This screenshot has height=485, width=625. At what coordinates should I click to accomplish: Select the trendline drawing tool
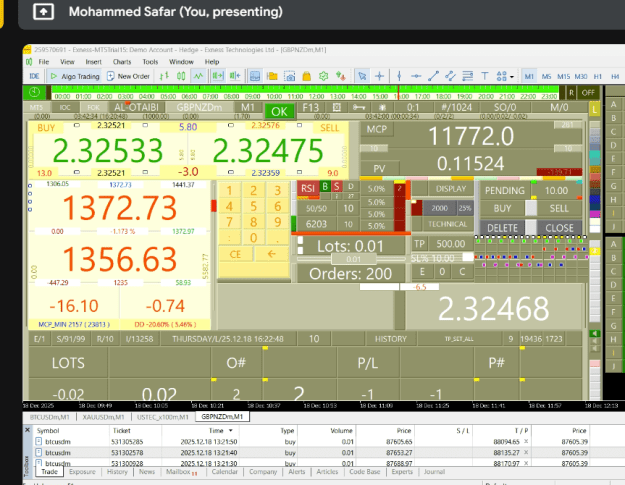tap(433, 76)
